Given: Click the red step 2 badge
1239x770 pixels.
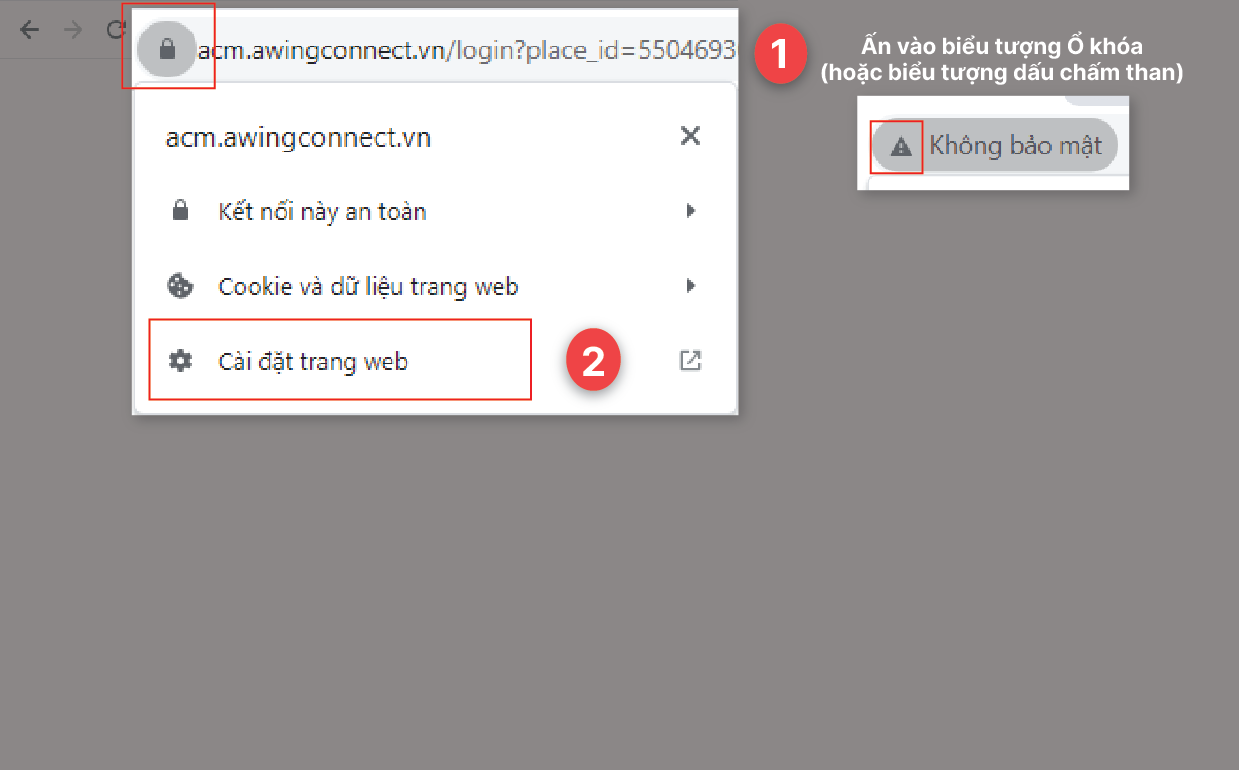Looking at the screenshot, I should pyautogui.click(x=594, y=361).
